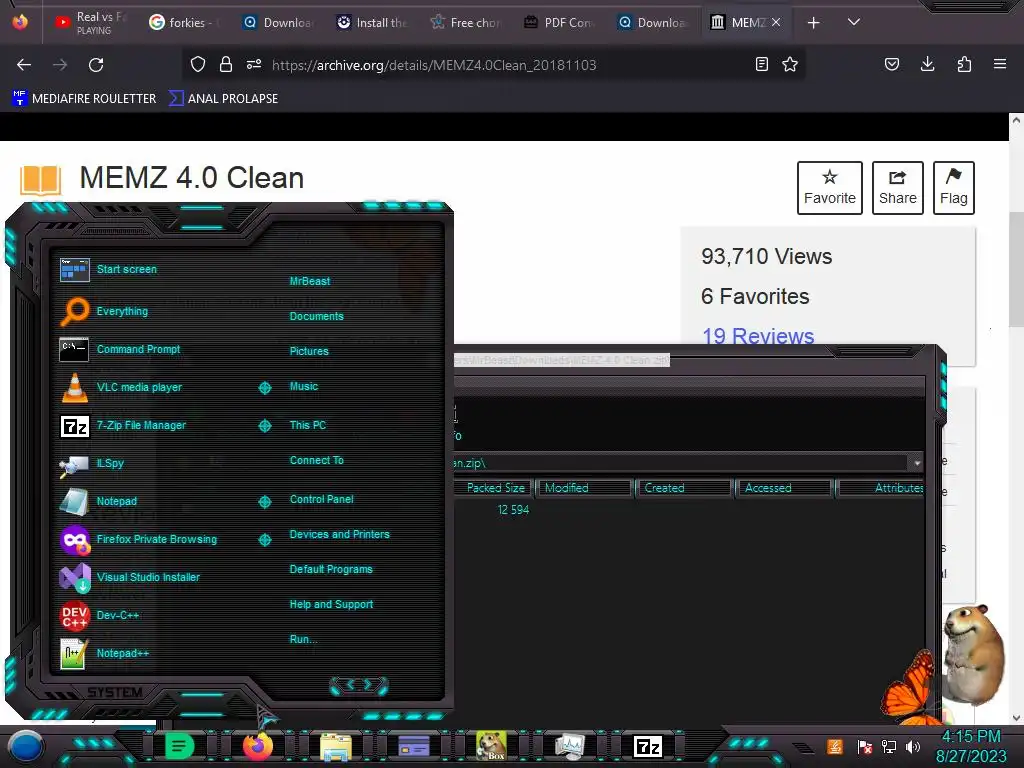Select Run... in the start menu

(x=303, y=639)
